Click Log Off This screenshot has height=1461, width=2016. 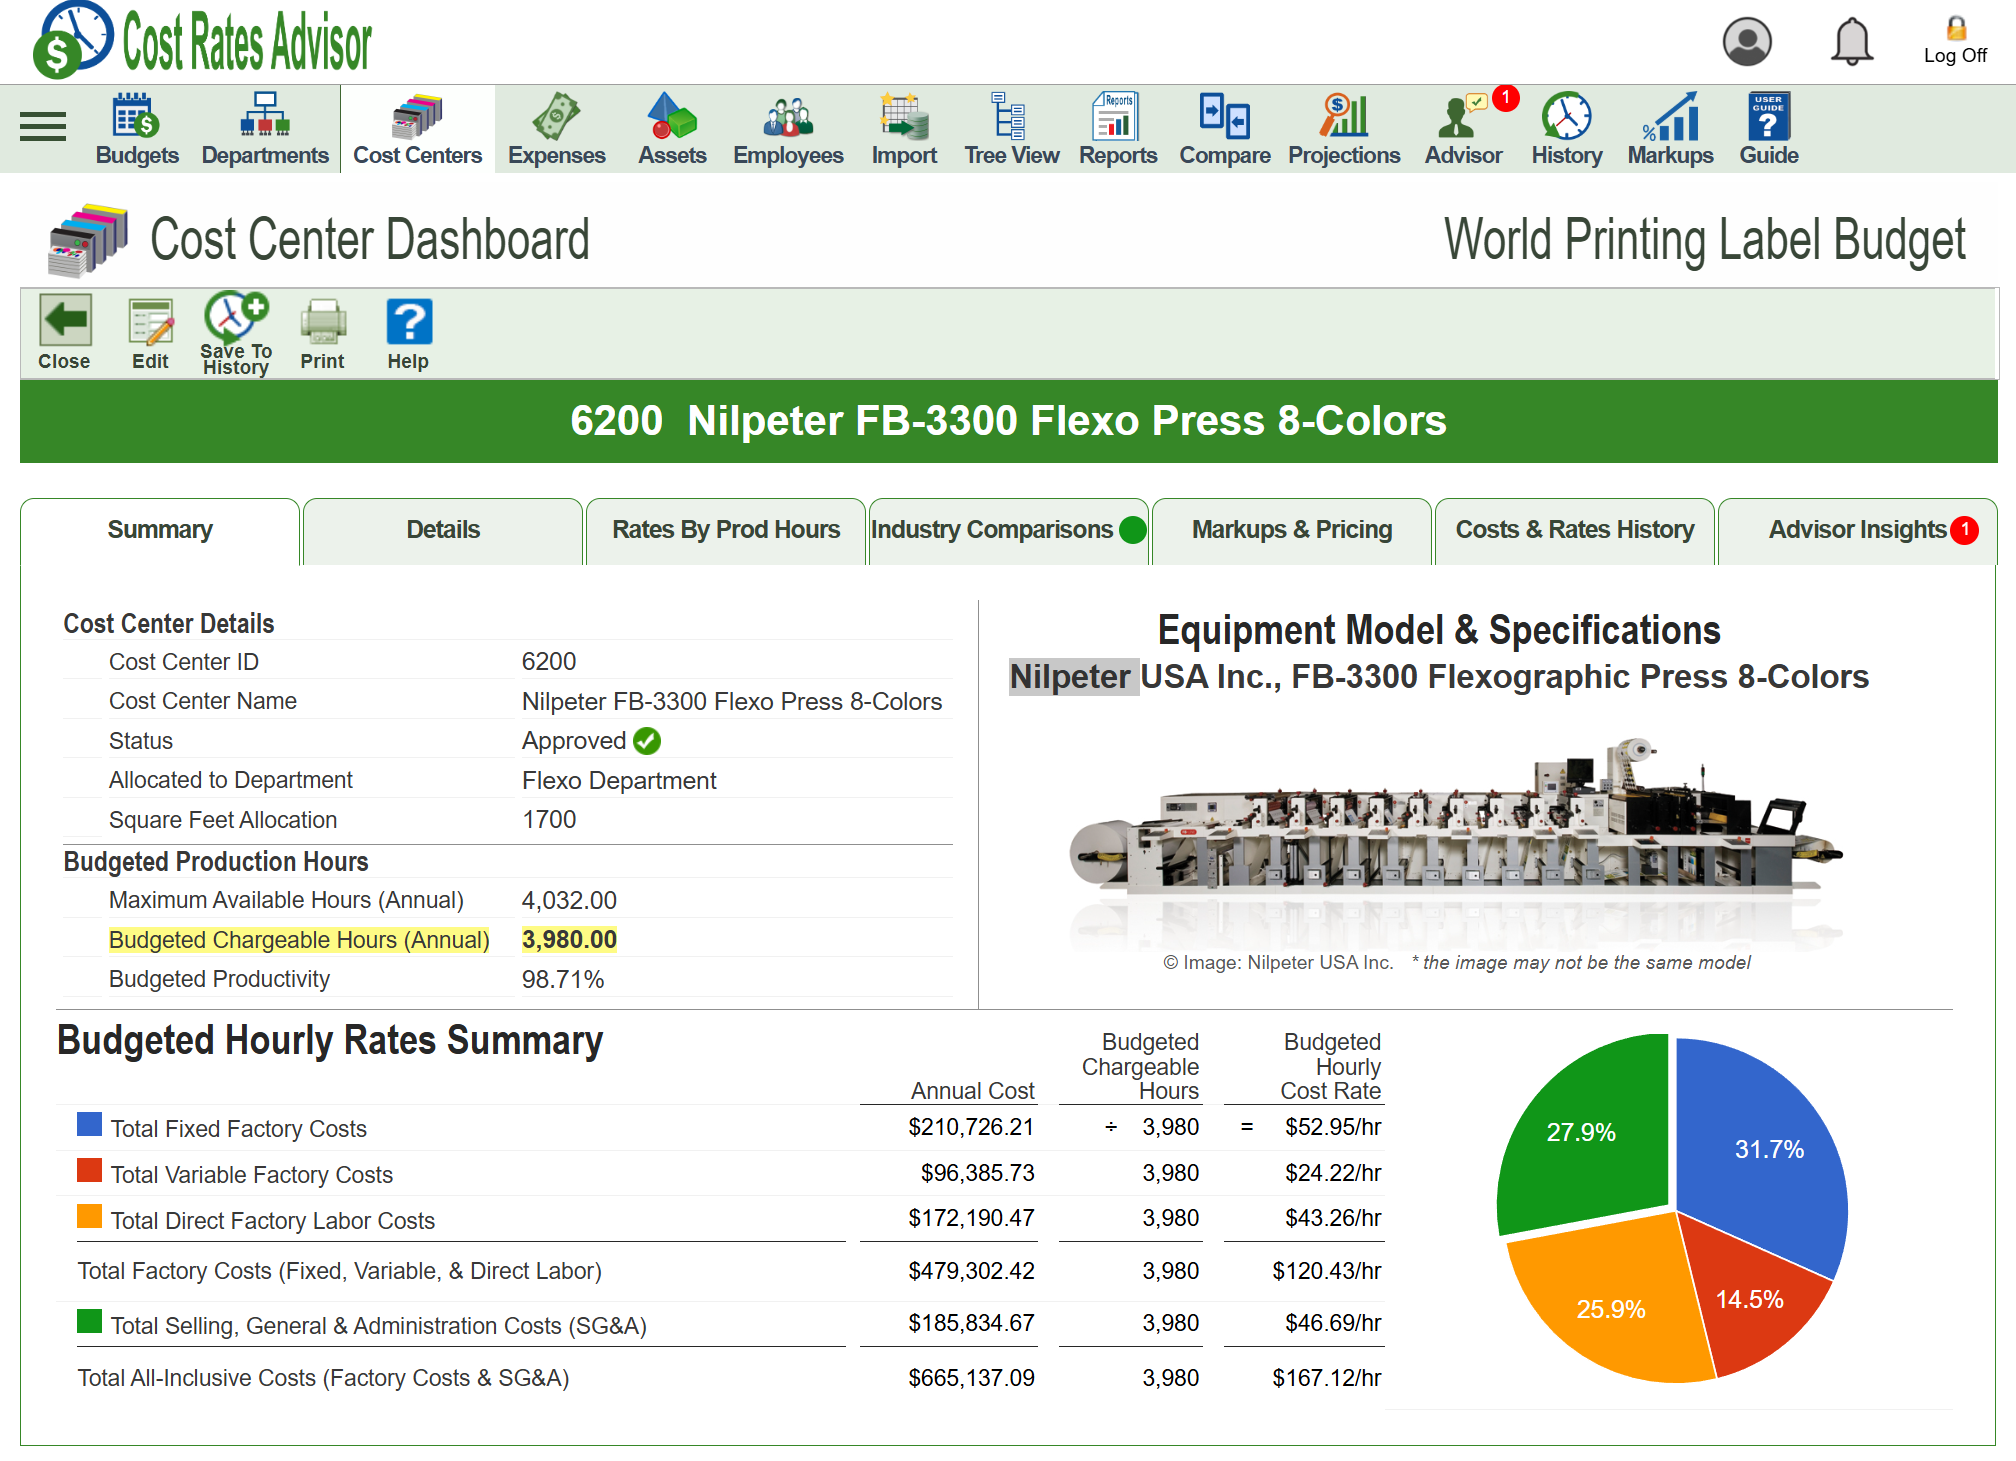click(x=1955, y=41)
